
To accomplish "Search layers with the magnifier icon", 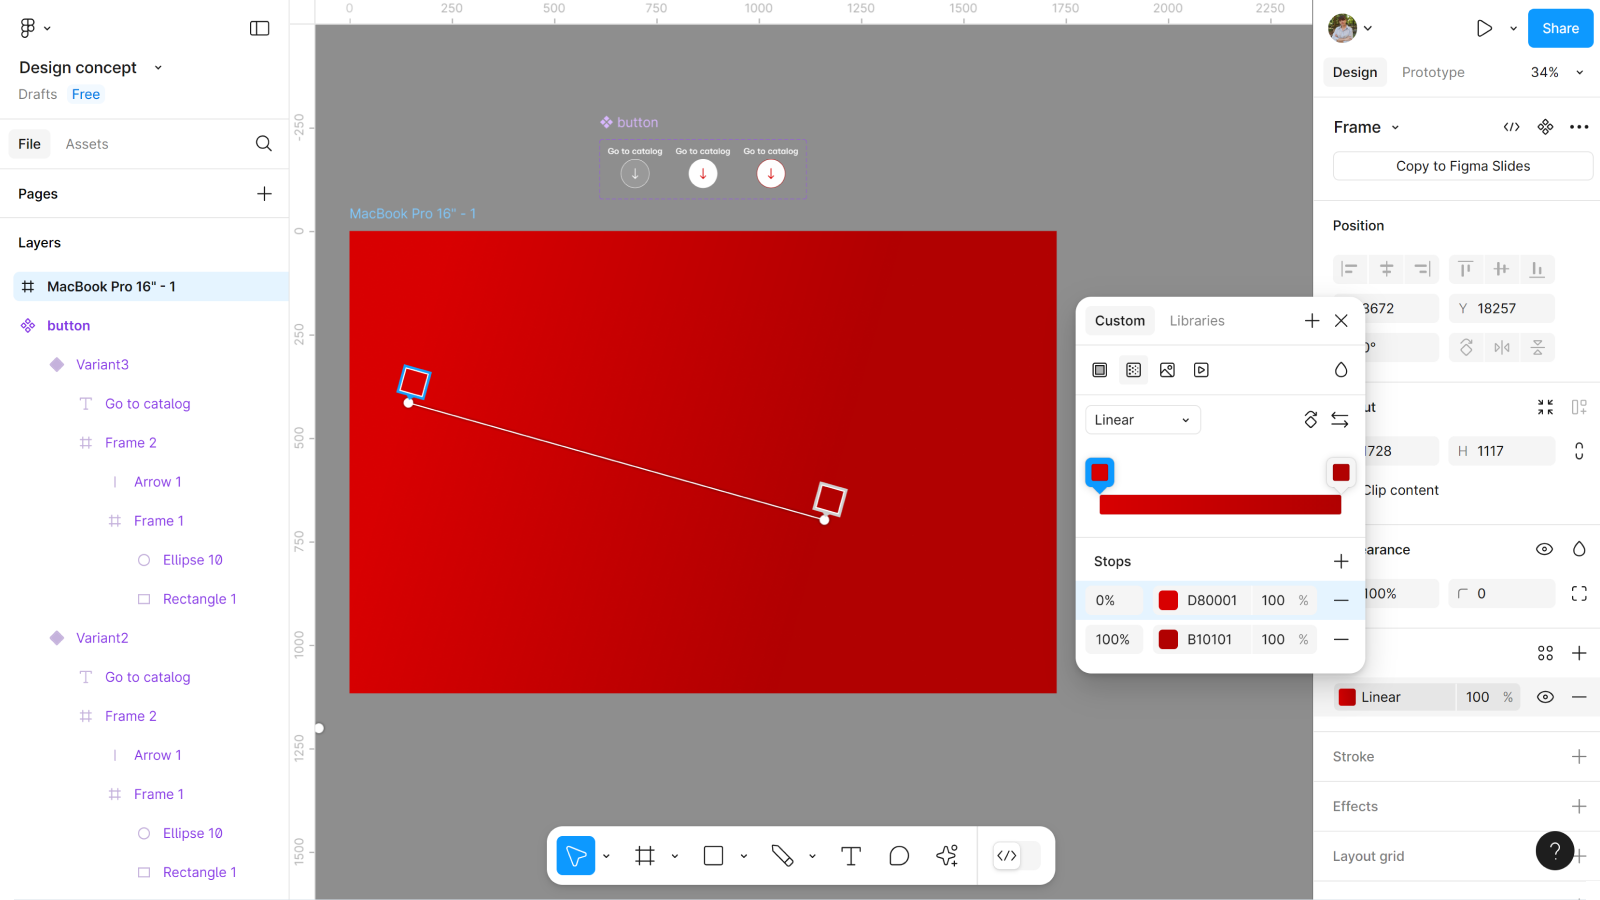I will [263, 144].
